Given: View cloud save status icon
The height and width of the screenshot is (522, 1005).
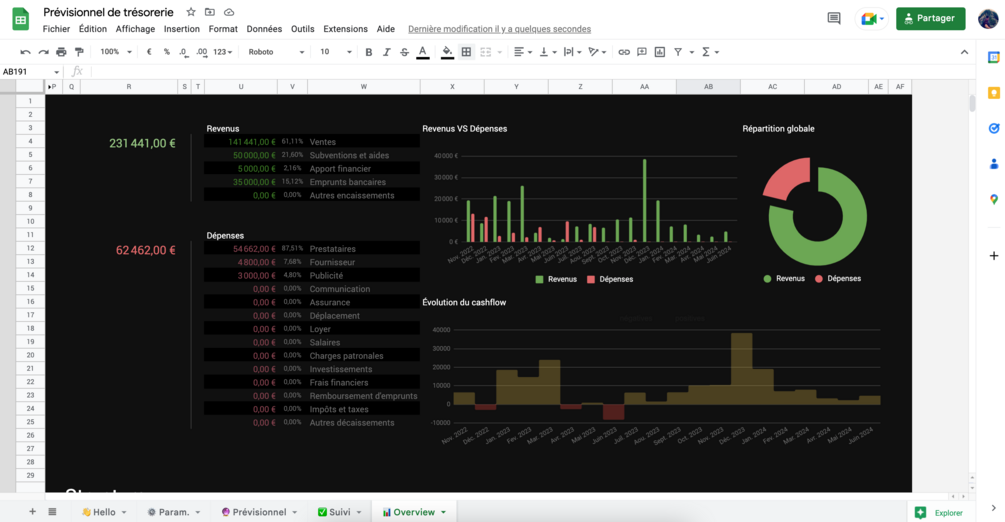Looking at the screenshot, I should click(229, 12).
